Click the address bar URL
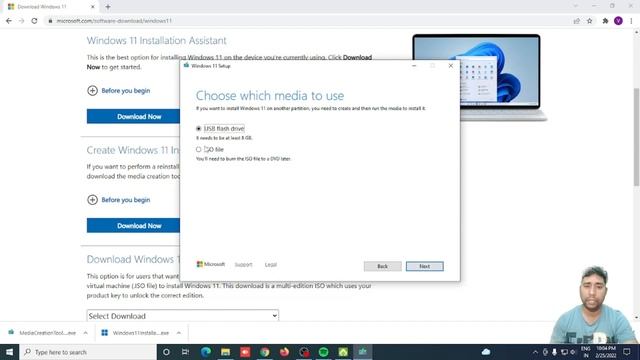This screenshot has height=360, width=640. click(x=114, y=21)
